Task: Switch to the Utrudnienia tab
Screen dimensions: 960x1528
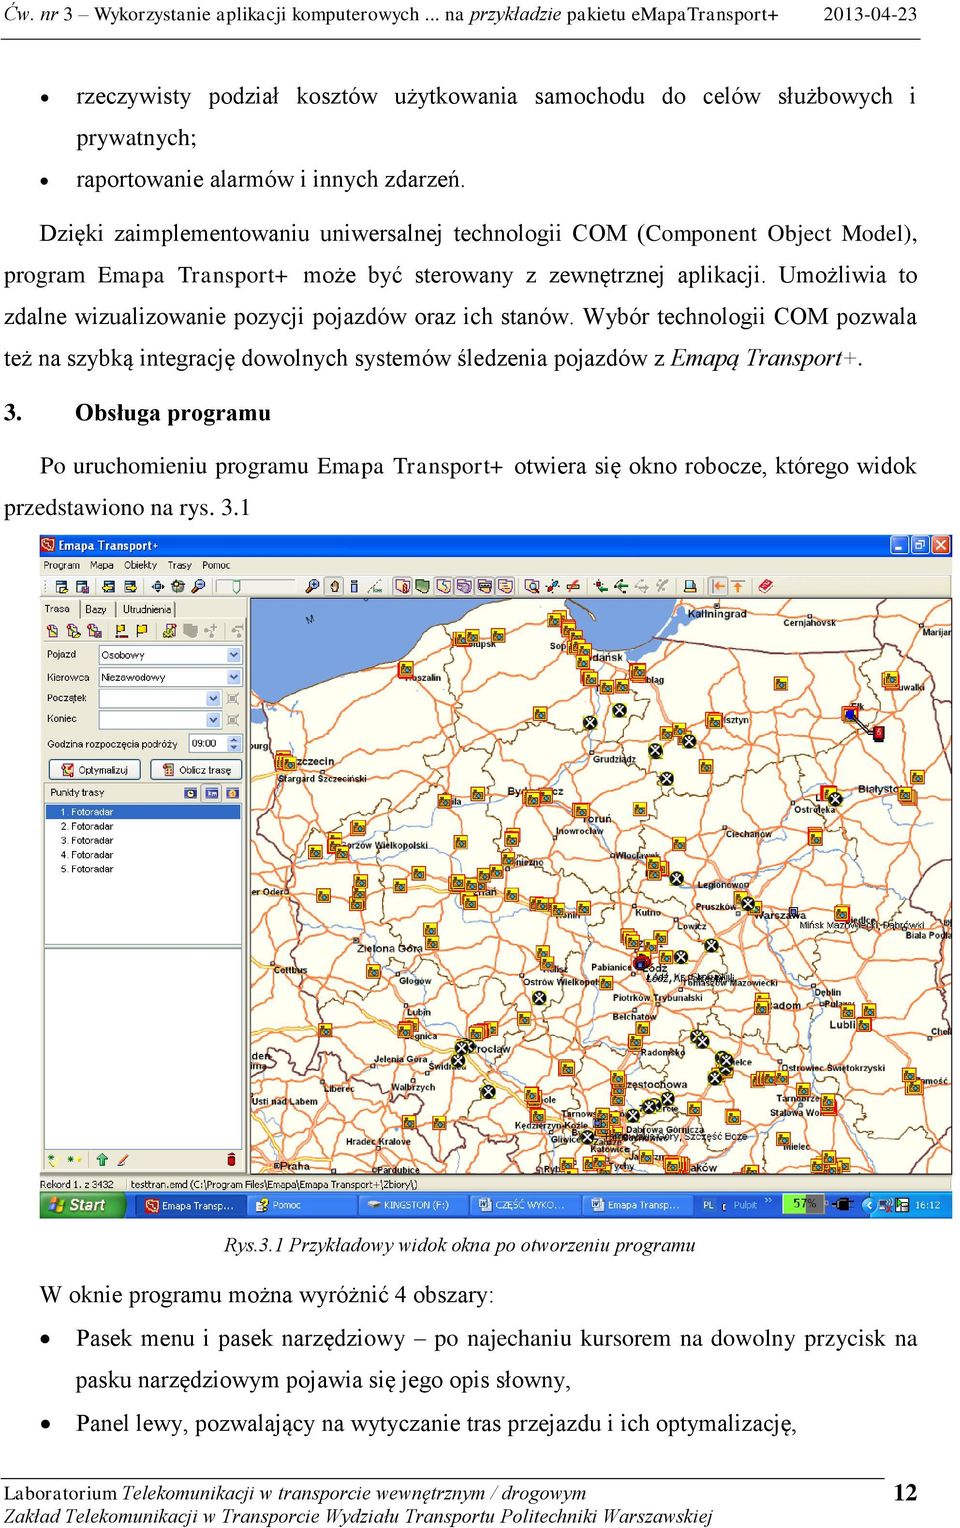Action: 147,609
